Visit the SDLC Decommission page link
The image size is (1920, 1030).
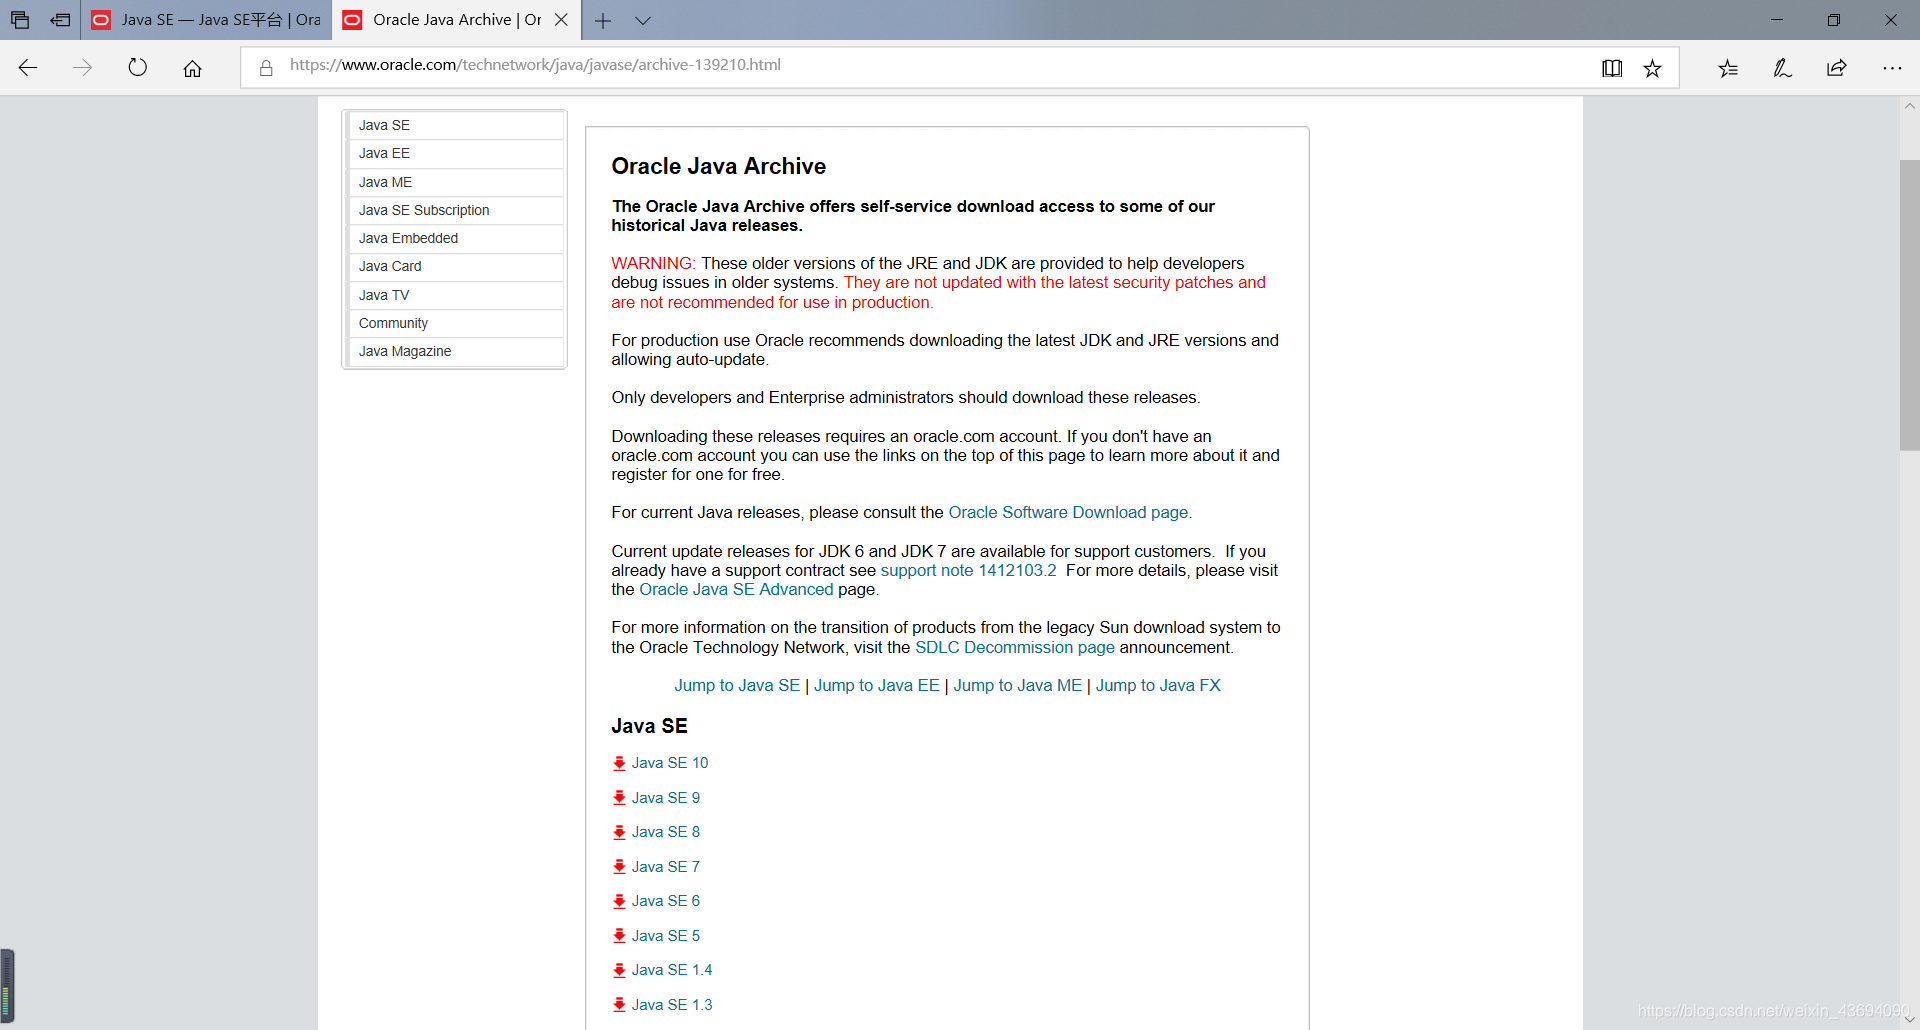pos(1015,648)
